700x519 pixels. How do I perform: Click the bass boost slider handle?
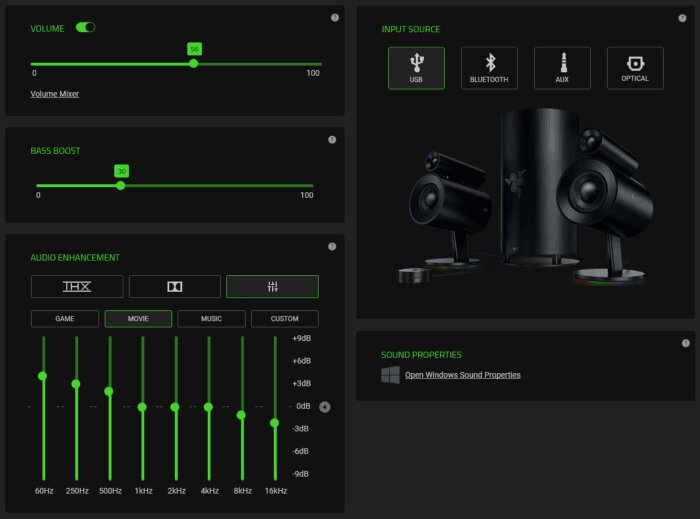pyautogui.click(x=121, y=186)
